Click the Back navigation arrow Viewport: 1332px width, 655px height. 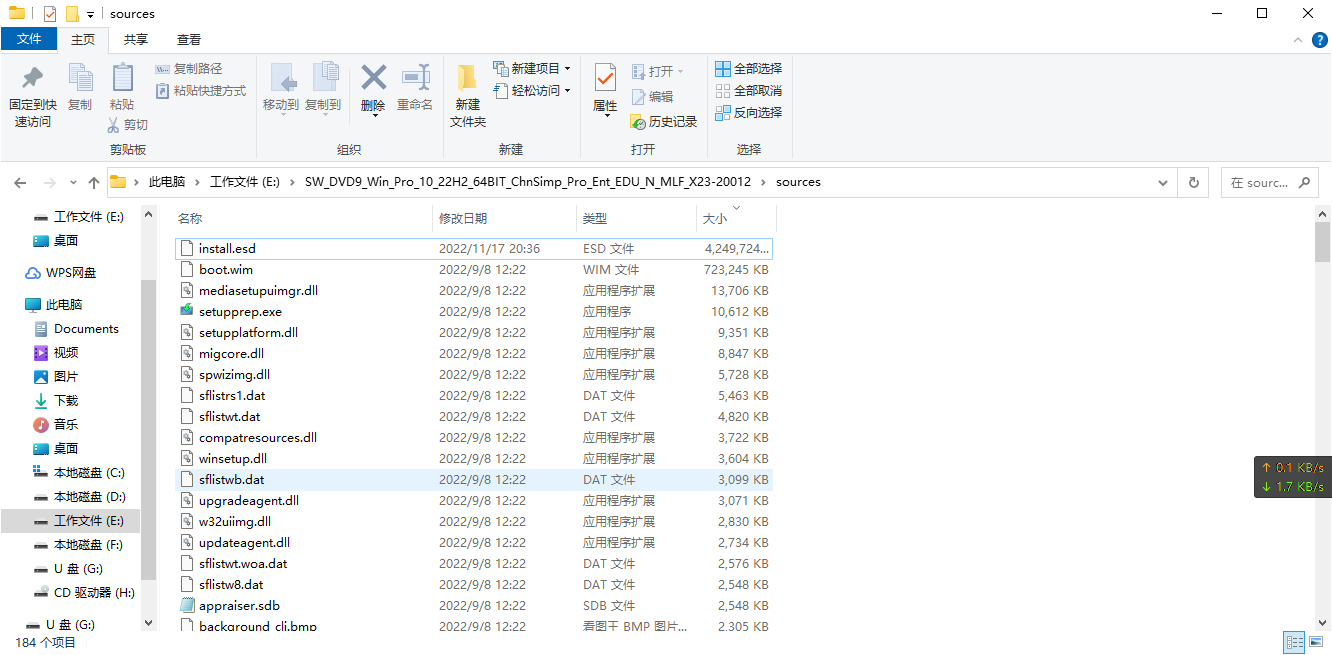(20, 183)
